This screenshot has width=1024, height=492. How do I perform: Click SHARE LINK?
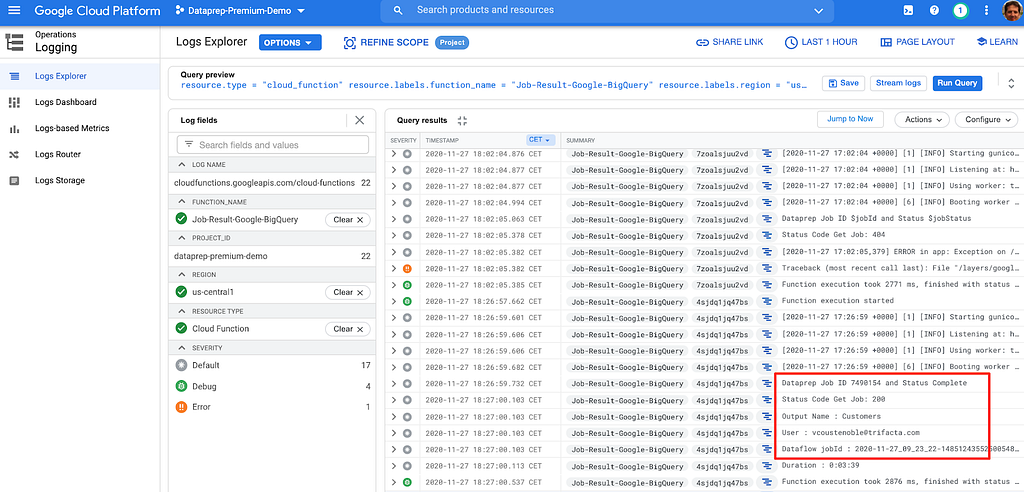729,42
